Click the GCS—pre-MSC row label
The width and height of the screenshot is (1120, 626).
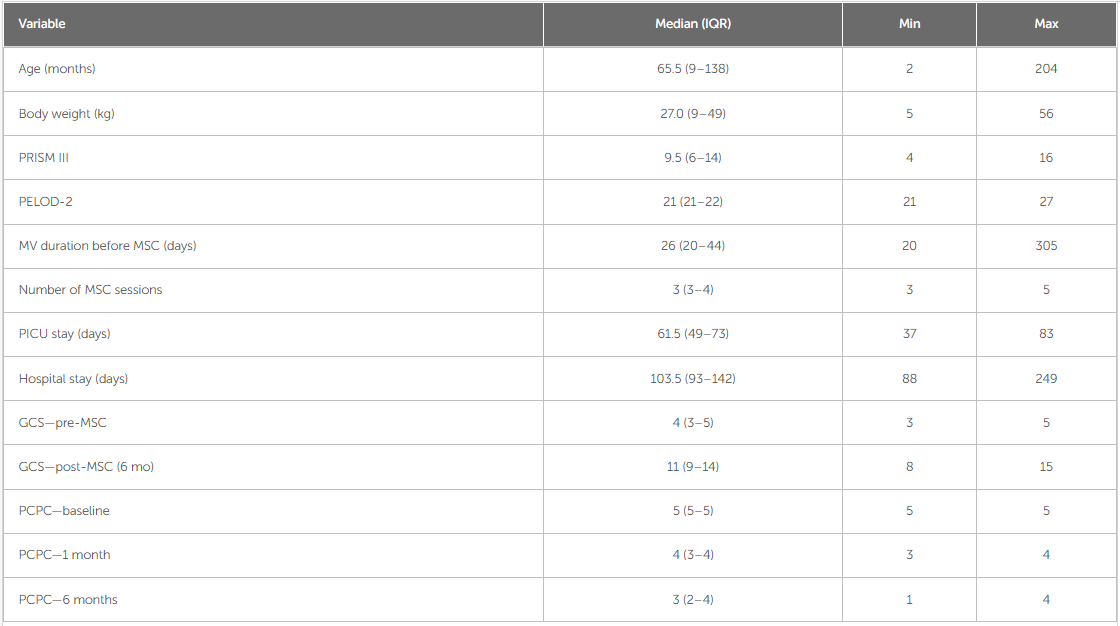click(x=62, y=423)
